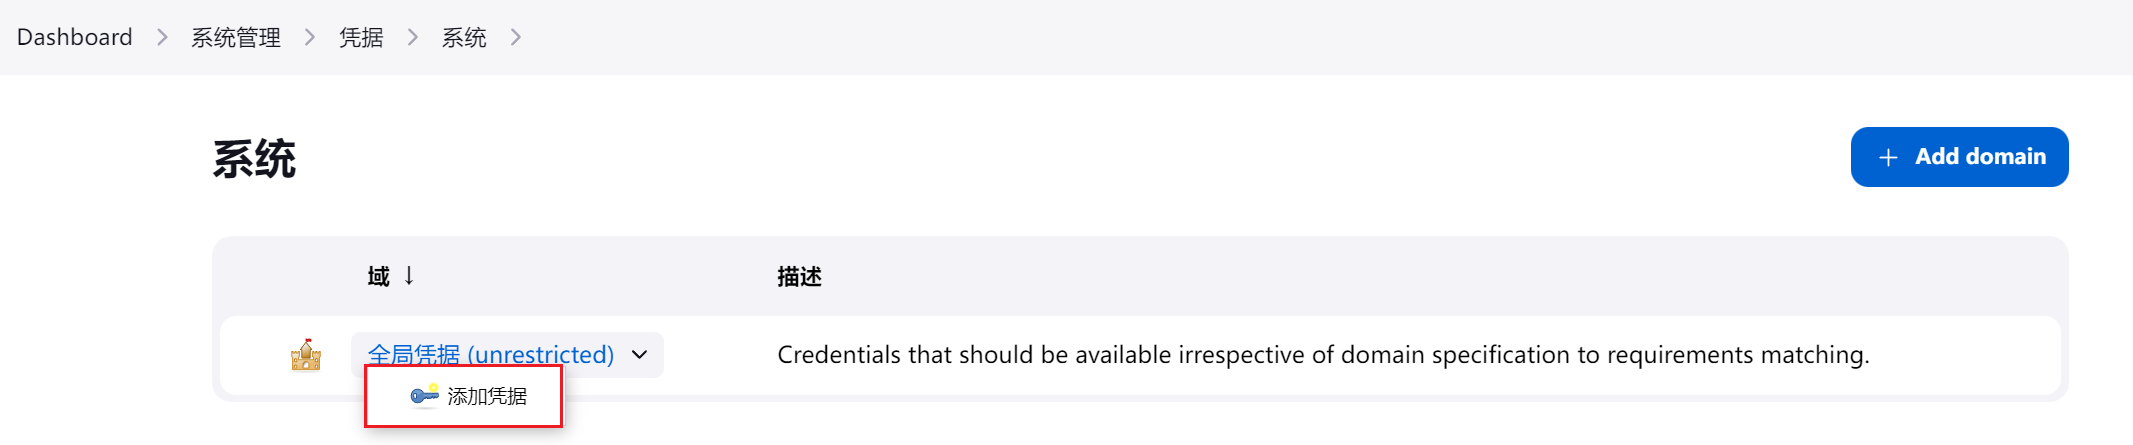2133x445 pixels.
Task: Click the castle icon for global credentials domain
Action: click(x=306, y=355)
